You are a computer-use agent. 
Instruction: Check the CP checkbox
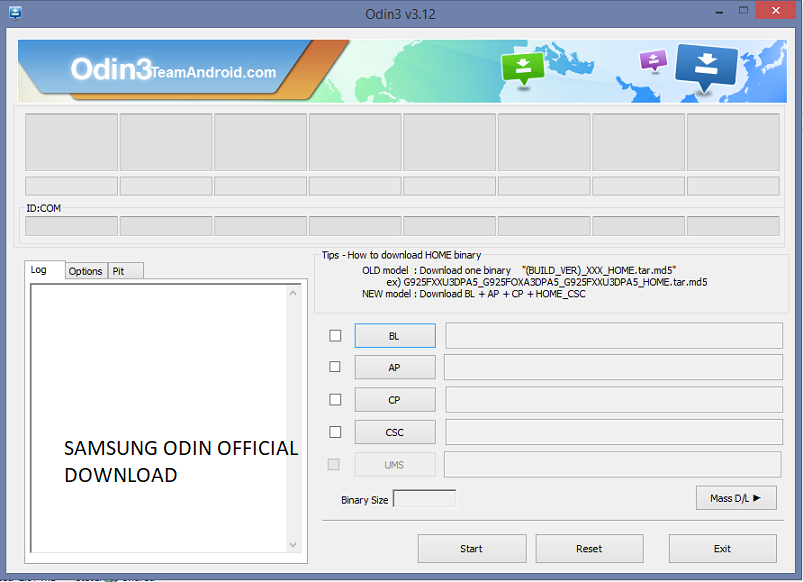click(x=335, y=399)
